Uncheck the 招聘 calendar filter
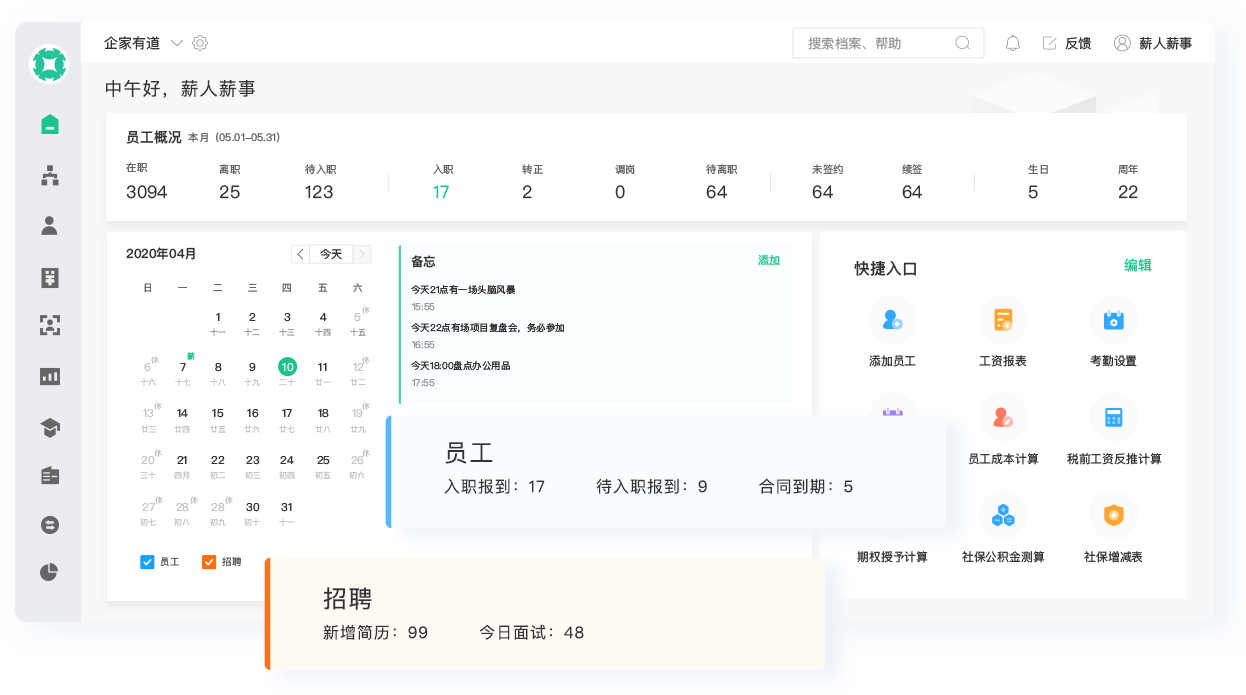Viewport: 1246px width, 695px height. 207,561
